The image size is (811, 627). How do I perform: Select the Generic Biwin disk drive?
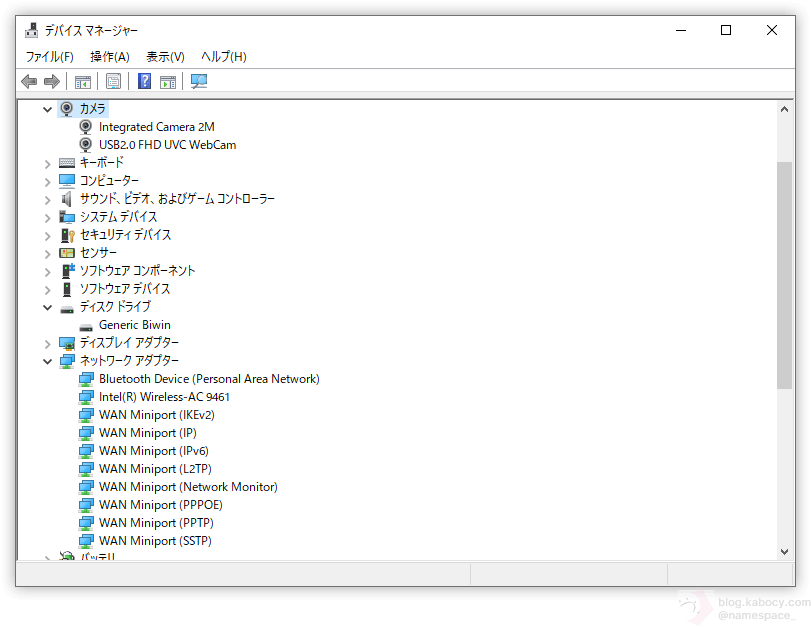[134, 325]
